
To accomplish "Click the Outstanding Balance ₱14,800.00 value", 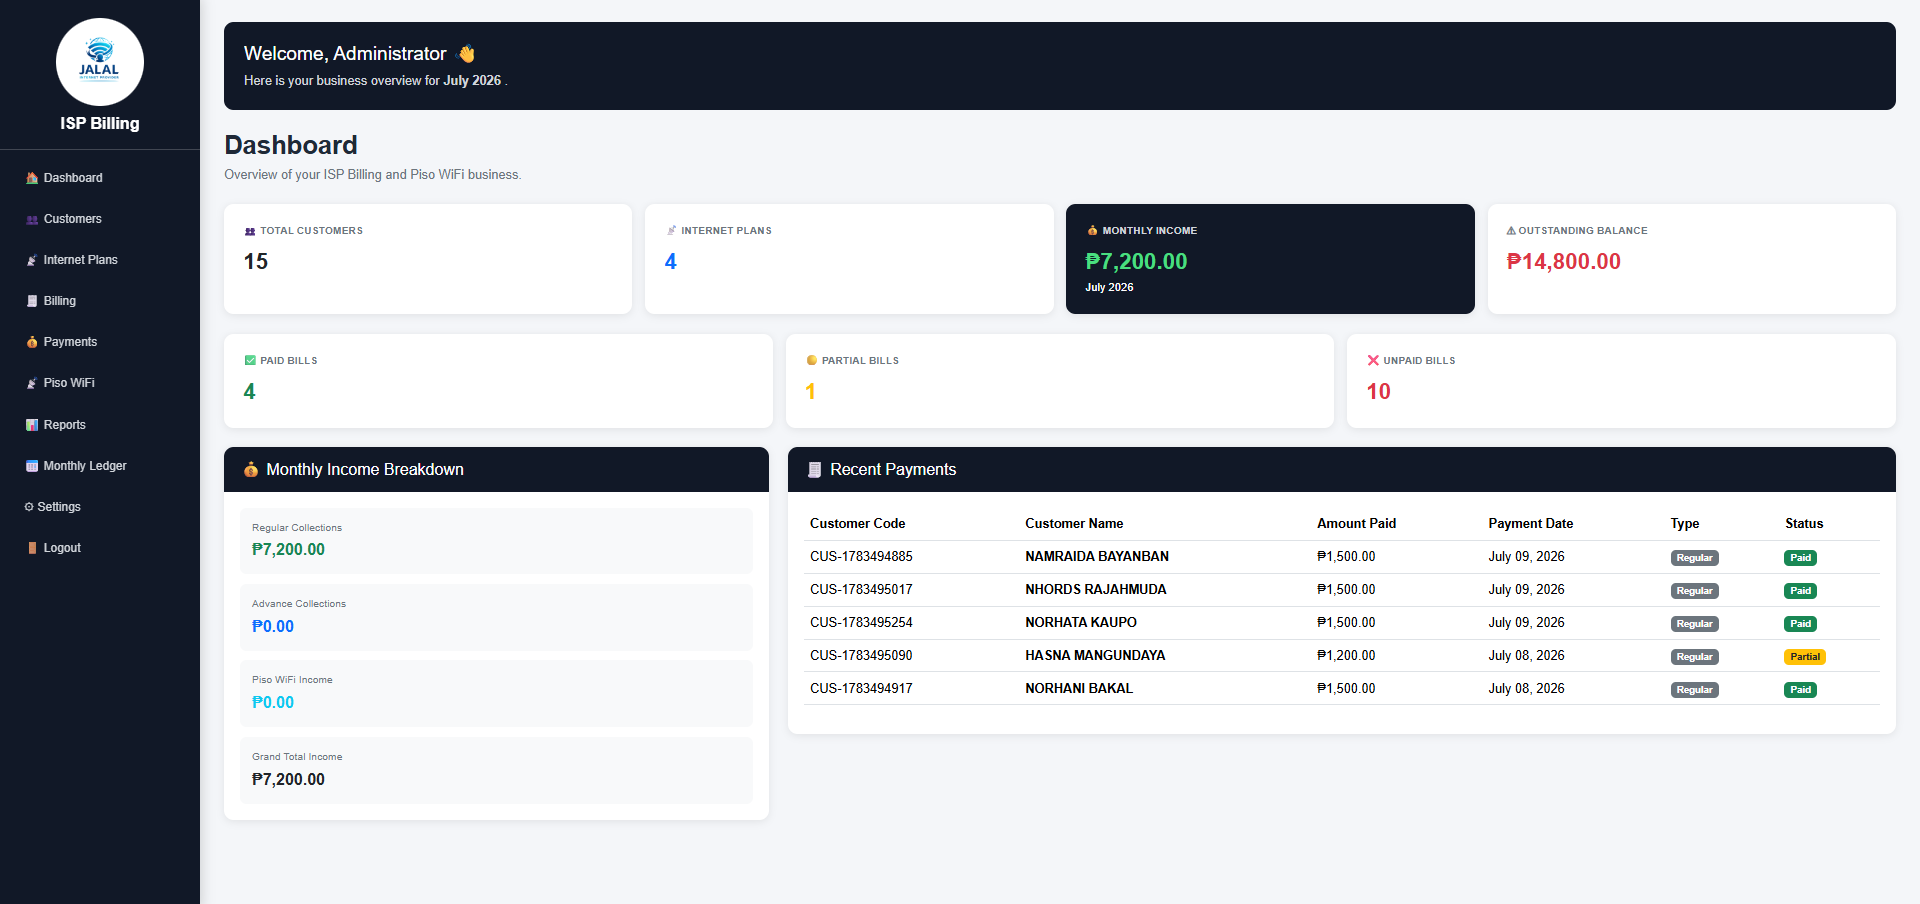I will (x=1564, y=262).
